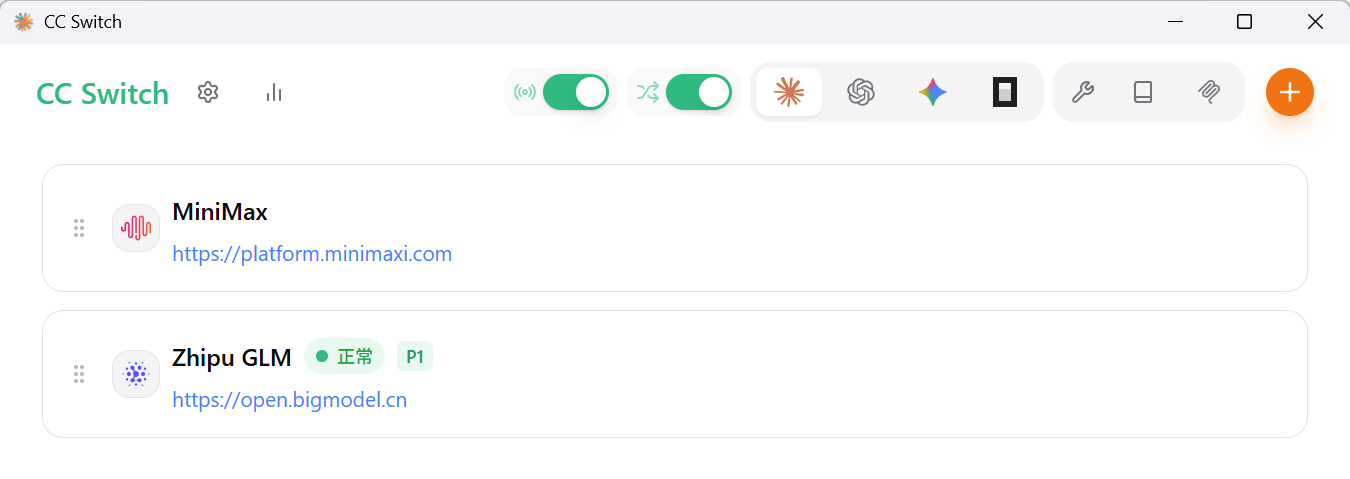The image size is (1350, 479).
Task: Click the MiniMax provider logo icon
Action: point(136,228)
